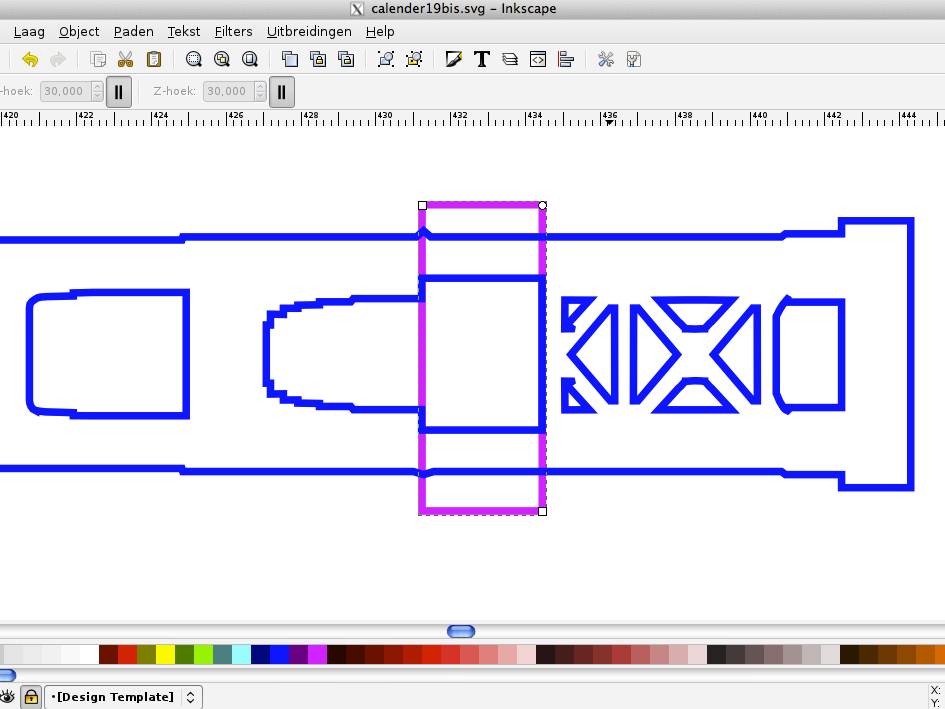Click the blue rounded rectangle shape on left
945x709 pixels.
click(x=108, y=354)
